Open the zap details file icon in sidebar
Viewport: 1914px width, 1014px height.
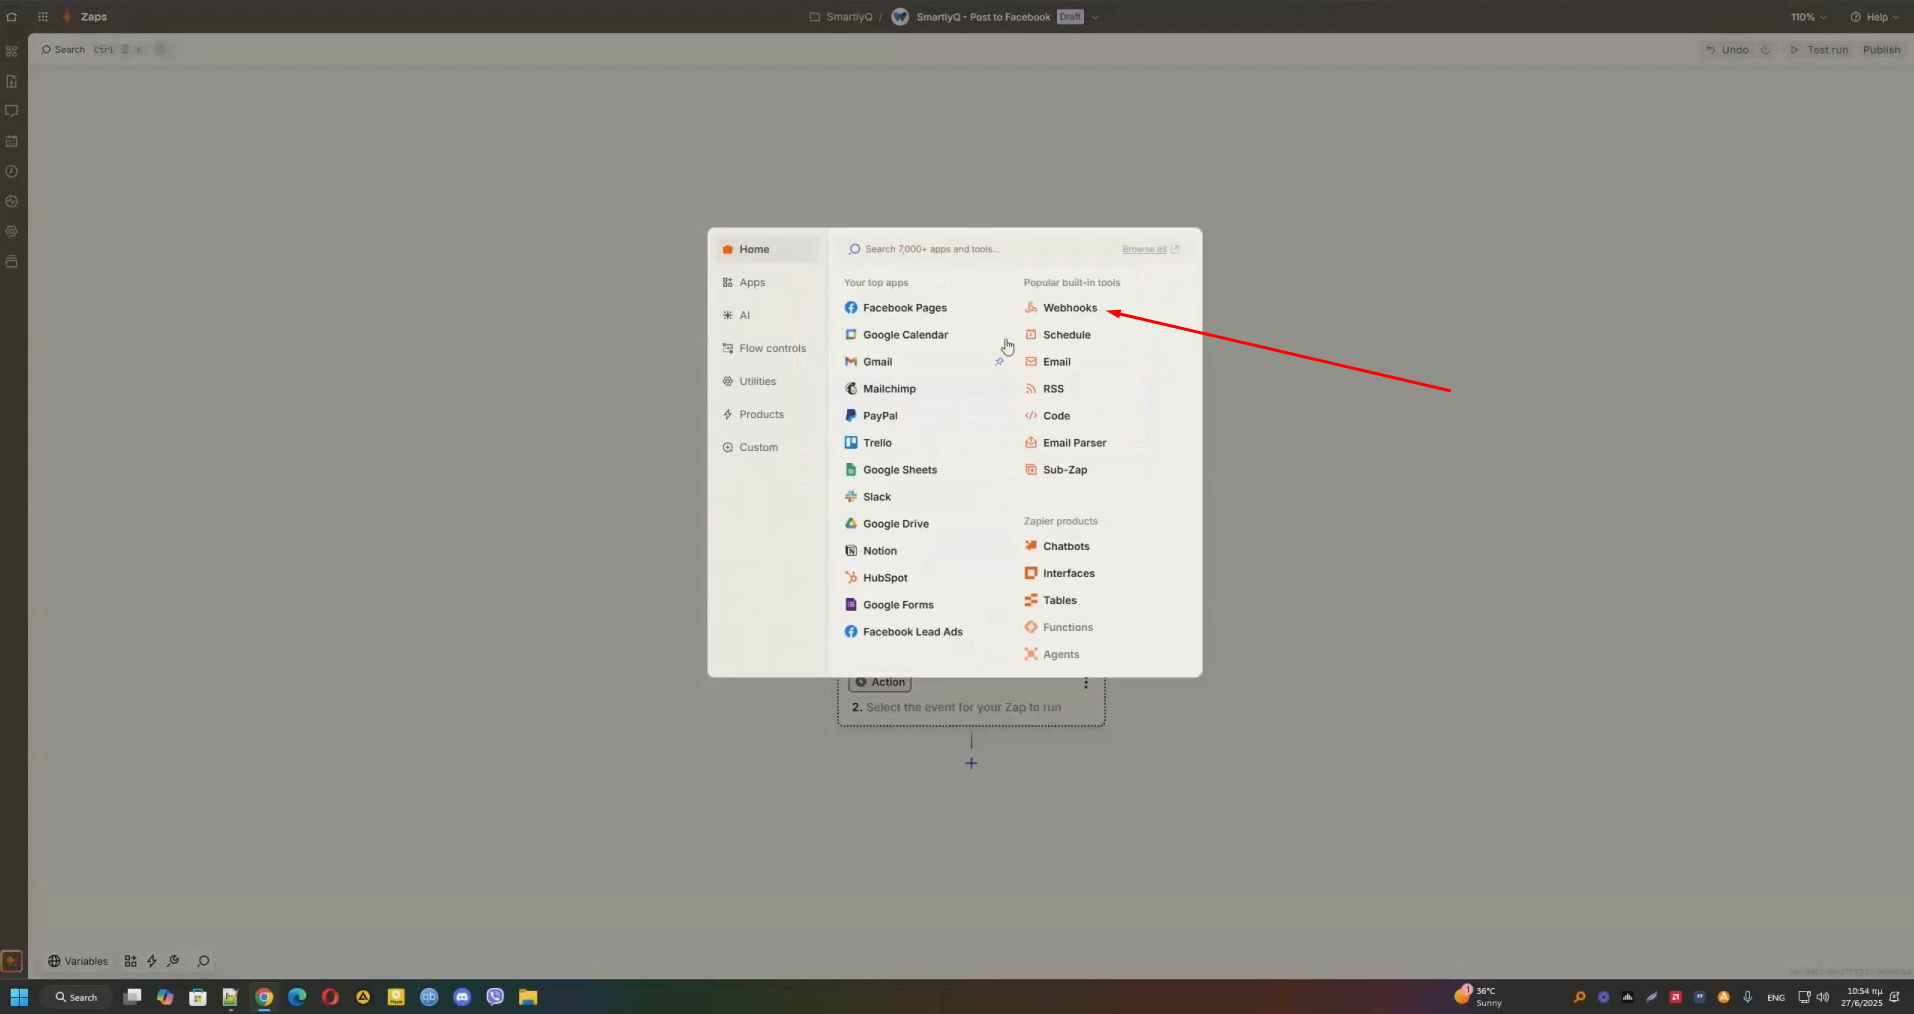tap(12, 81)
